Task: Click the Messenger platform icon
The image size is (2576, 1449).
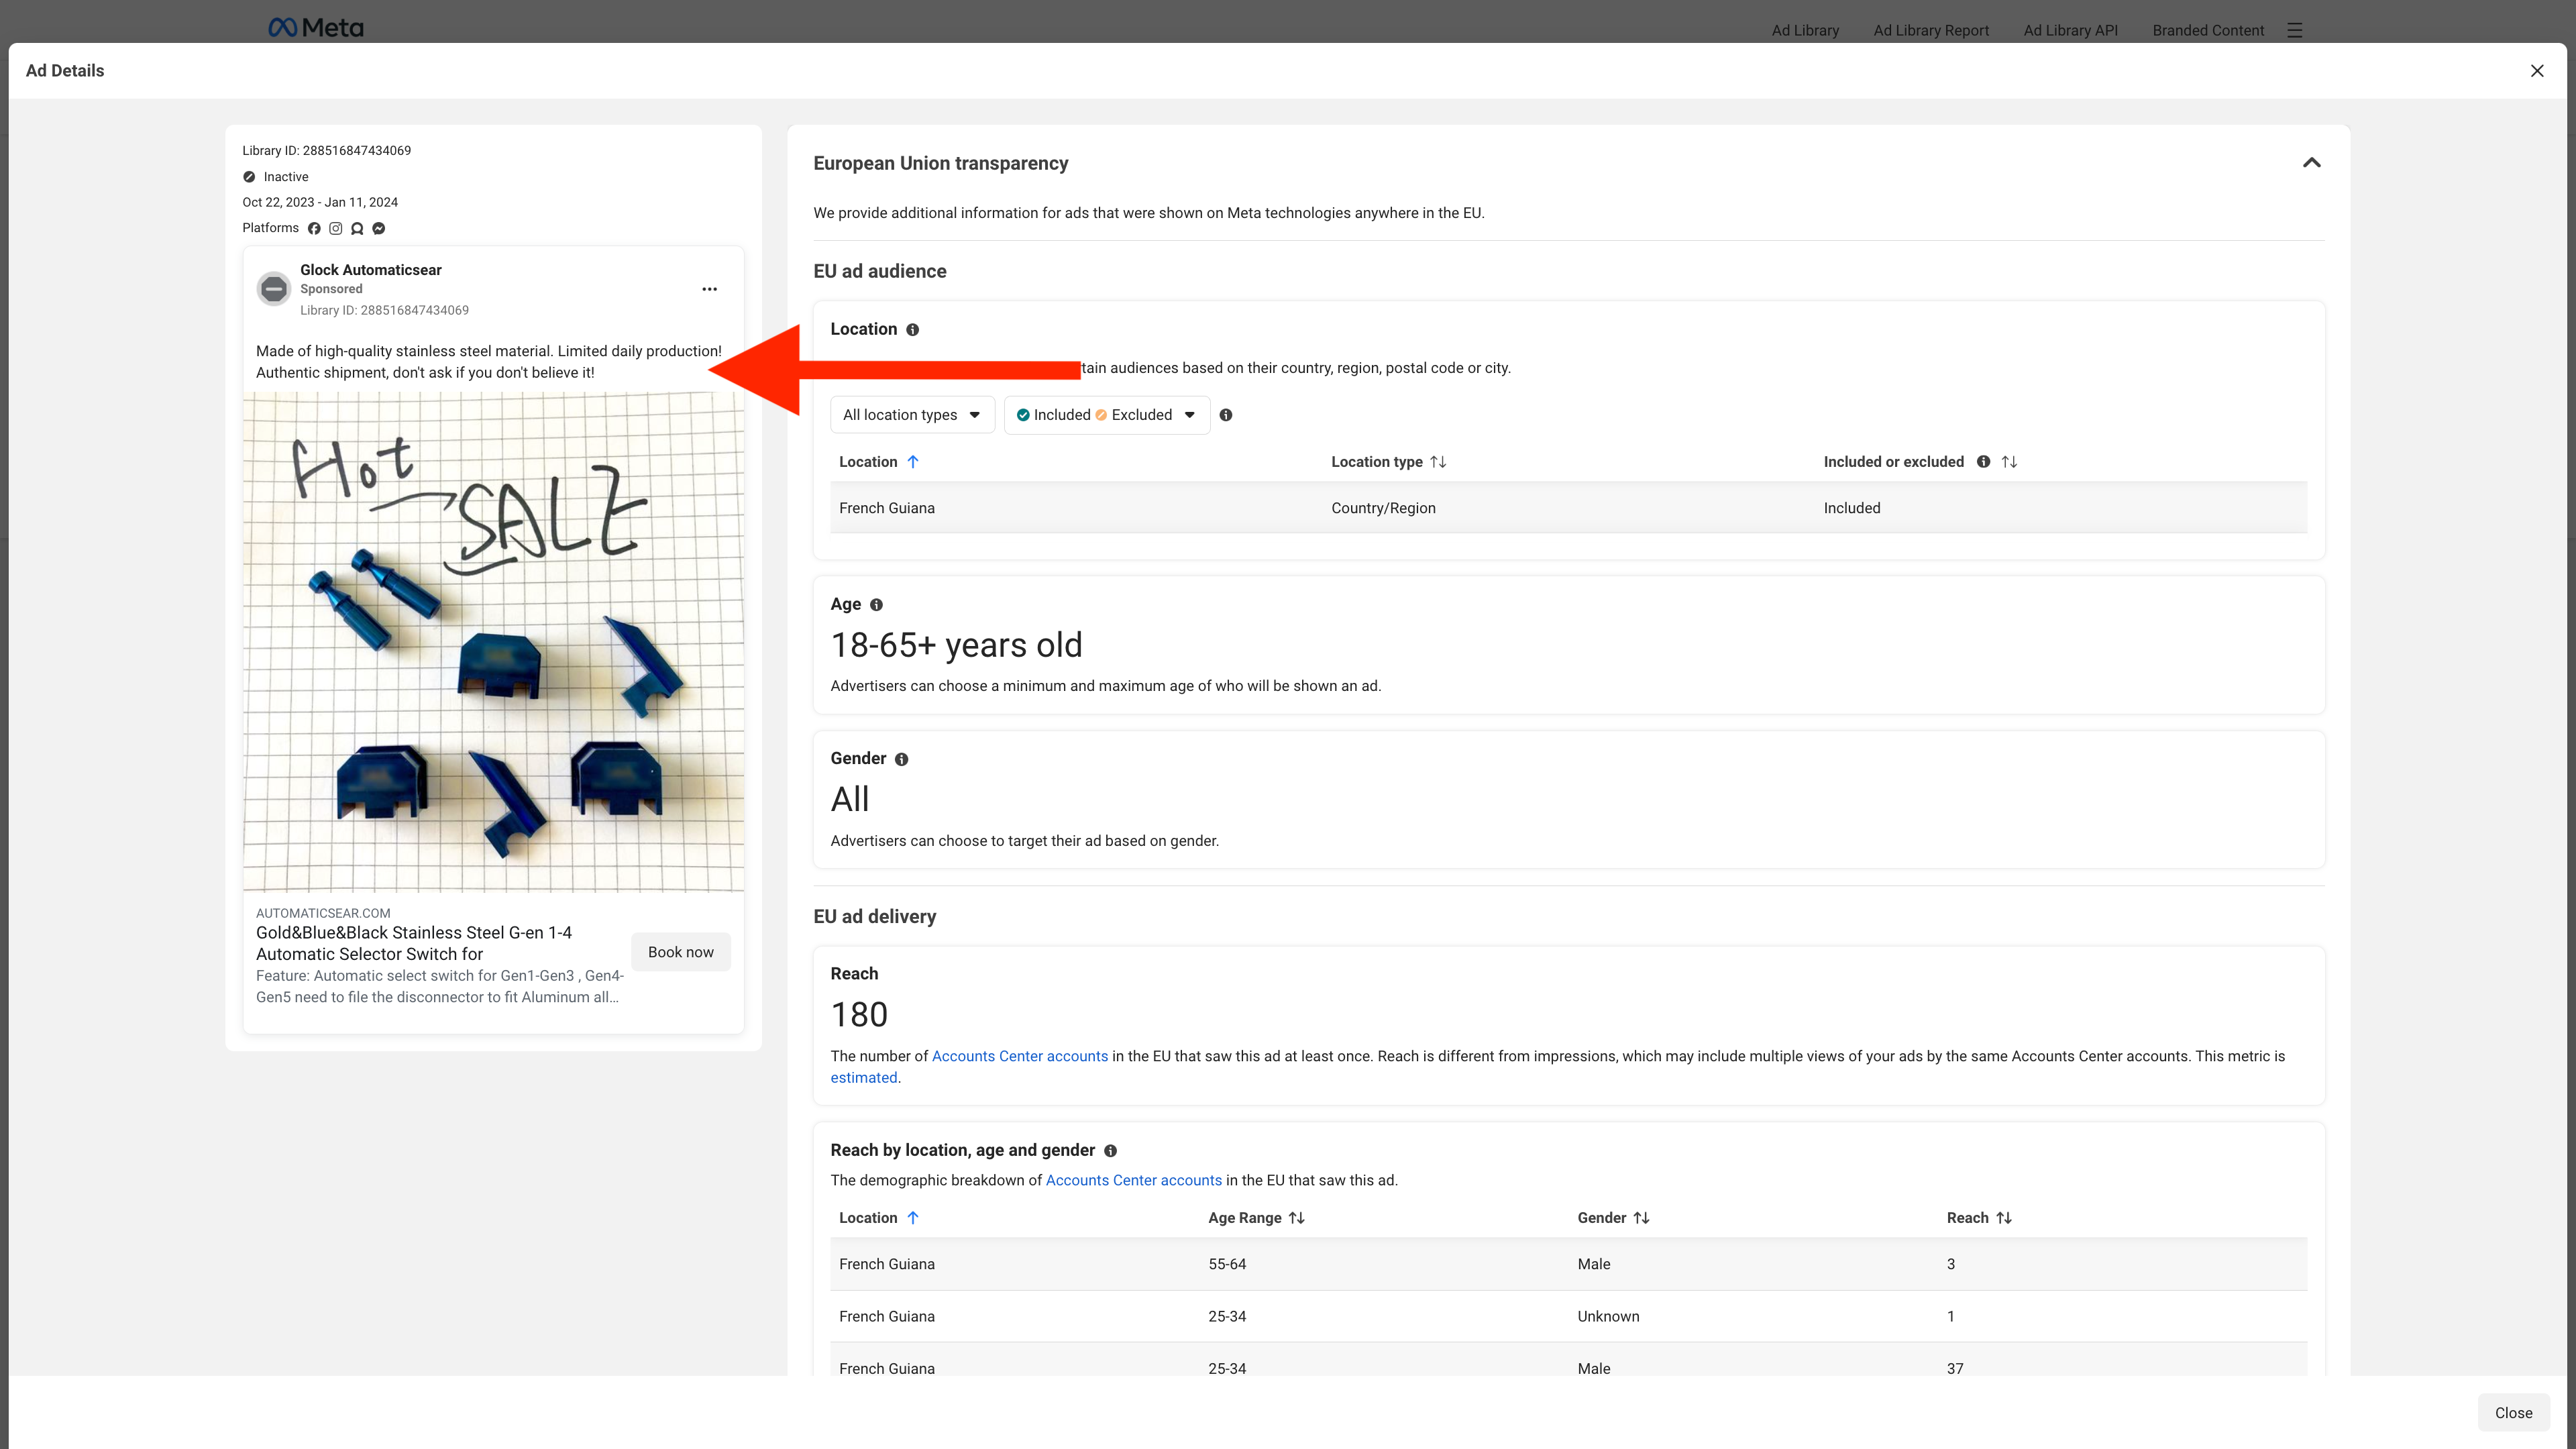Action: pos(379,229)
